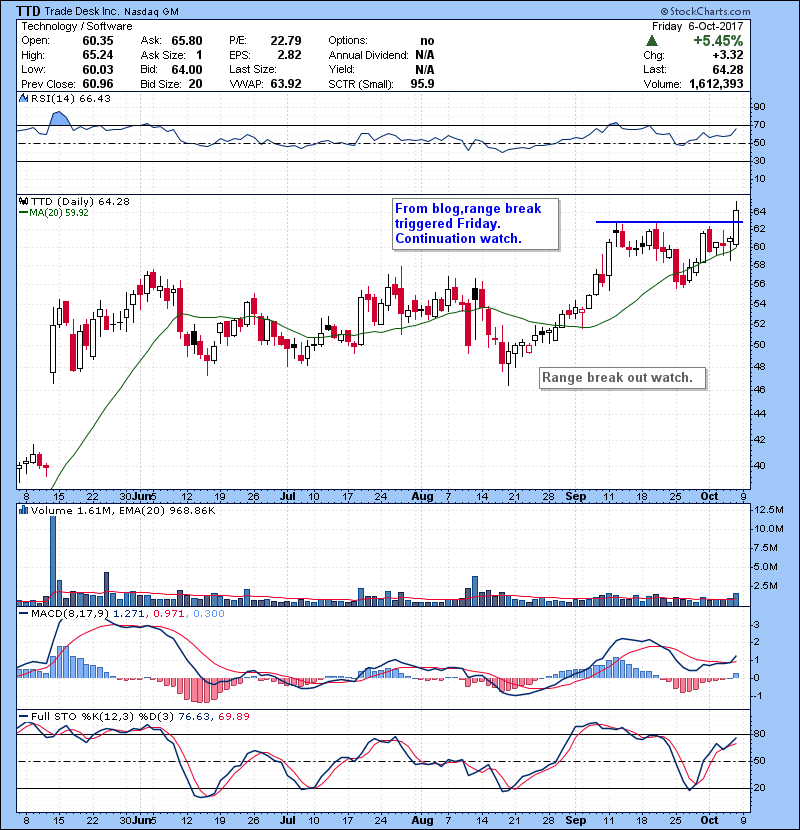This screenshot has height=830, width=800.
Task: Click the Sep label on the date axis
Action: pyautogui.click(x=575, y=495)
